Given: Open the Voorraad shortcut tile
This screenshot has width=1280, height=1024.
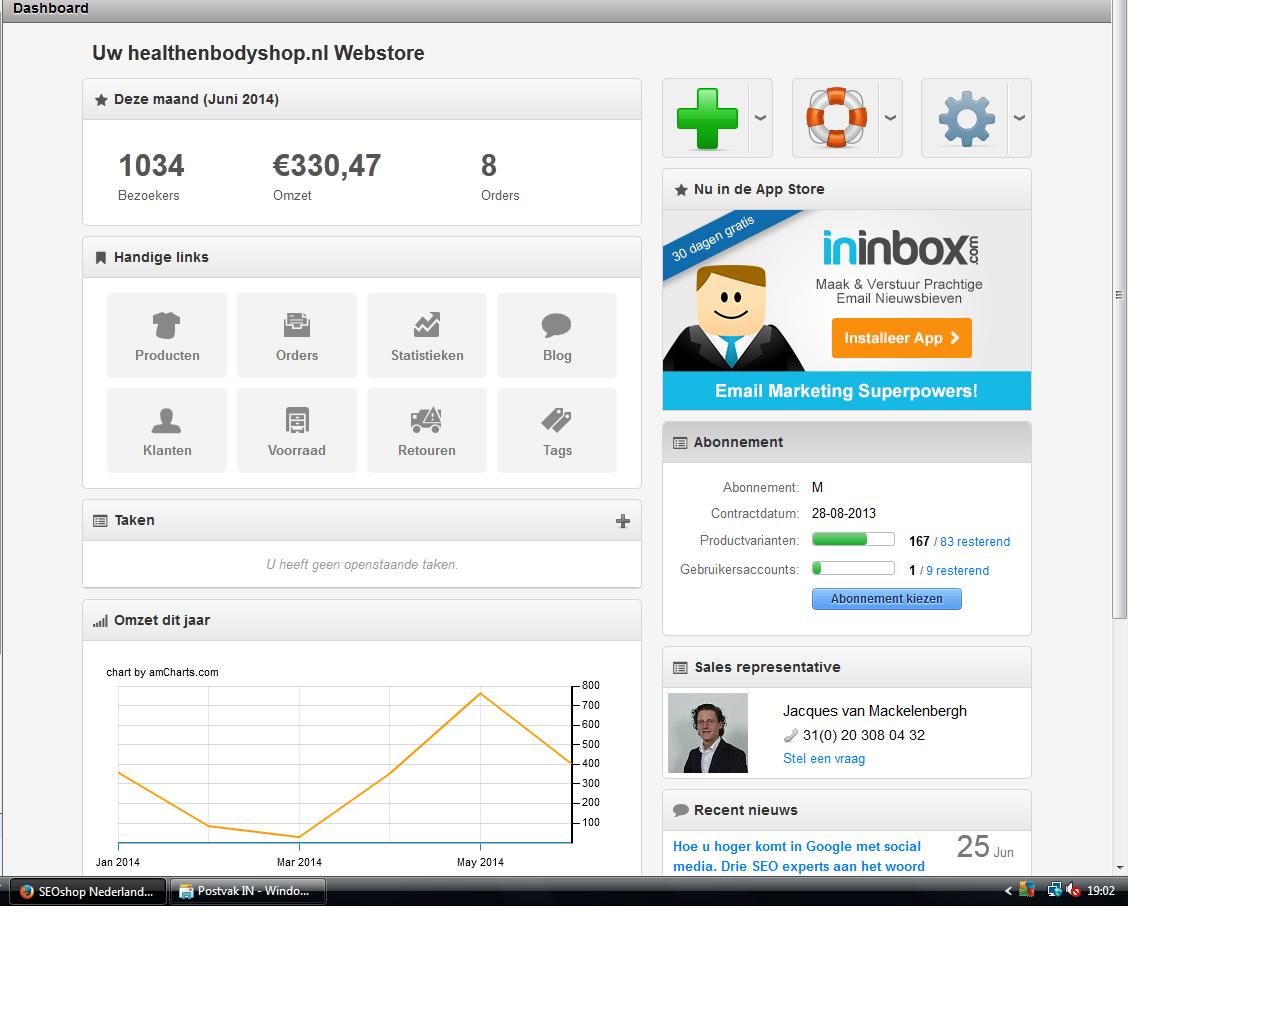Looking at the screenshot, I should point(297,430).
